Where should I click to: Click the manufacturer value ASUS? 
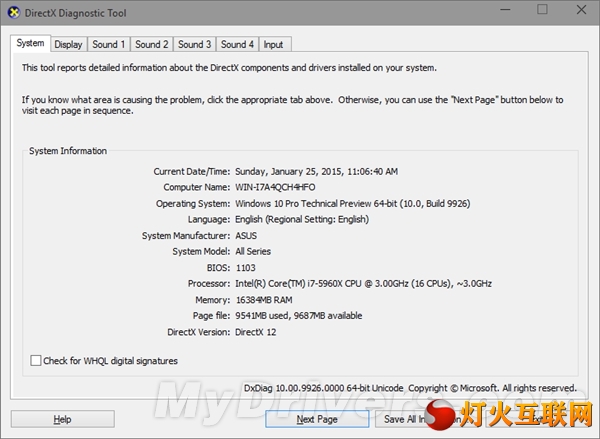click(x=246, y=235)
